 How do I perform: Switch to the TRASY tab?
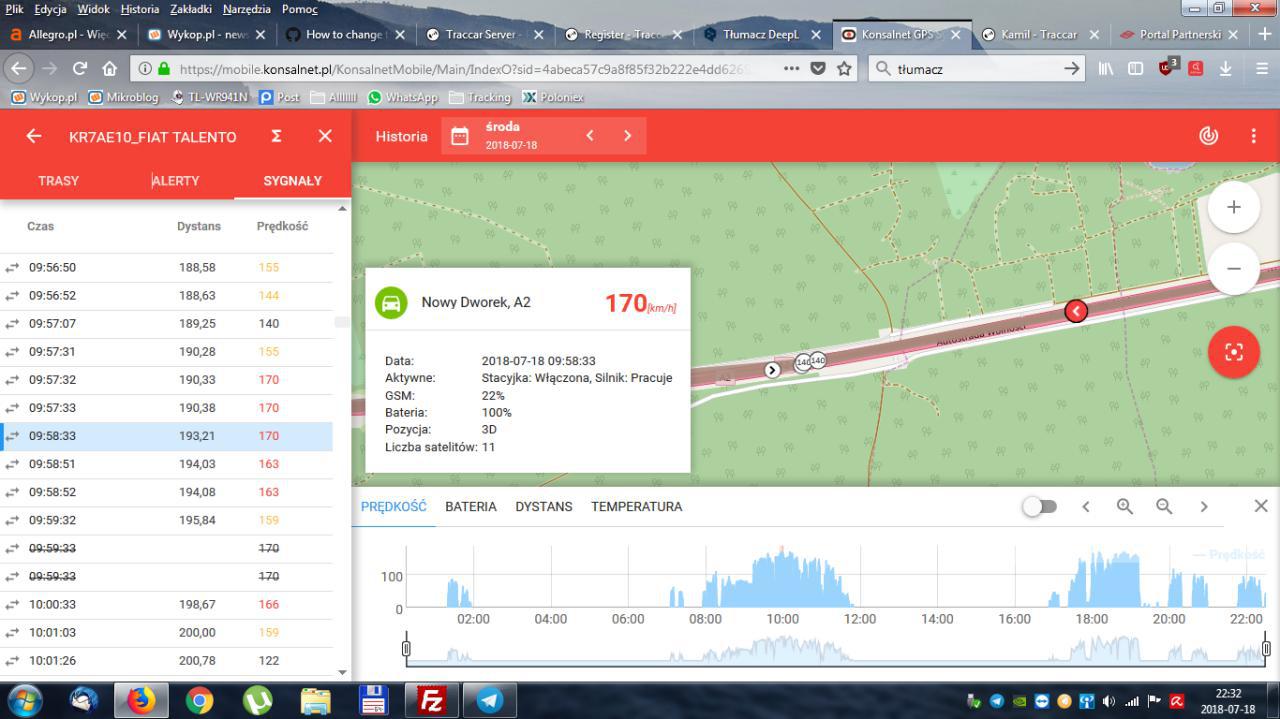point(58,181)
